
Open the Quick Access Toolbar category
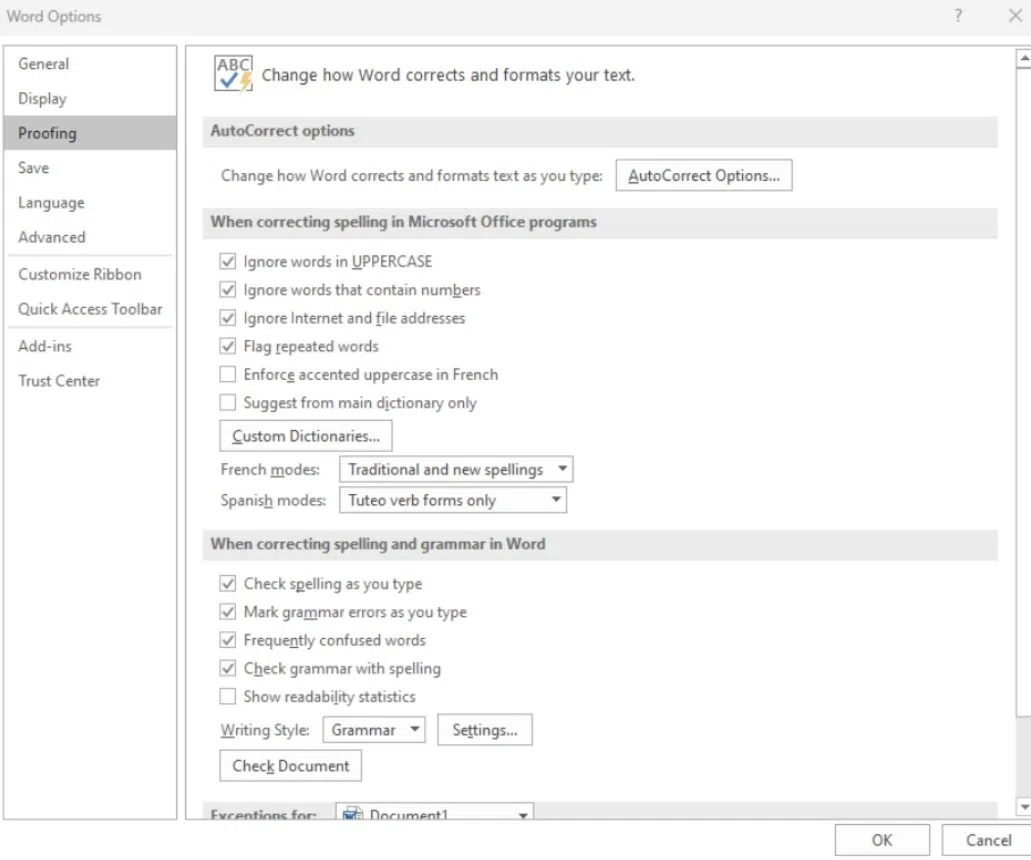[x=90, y=309]
